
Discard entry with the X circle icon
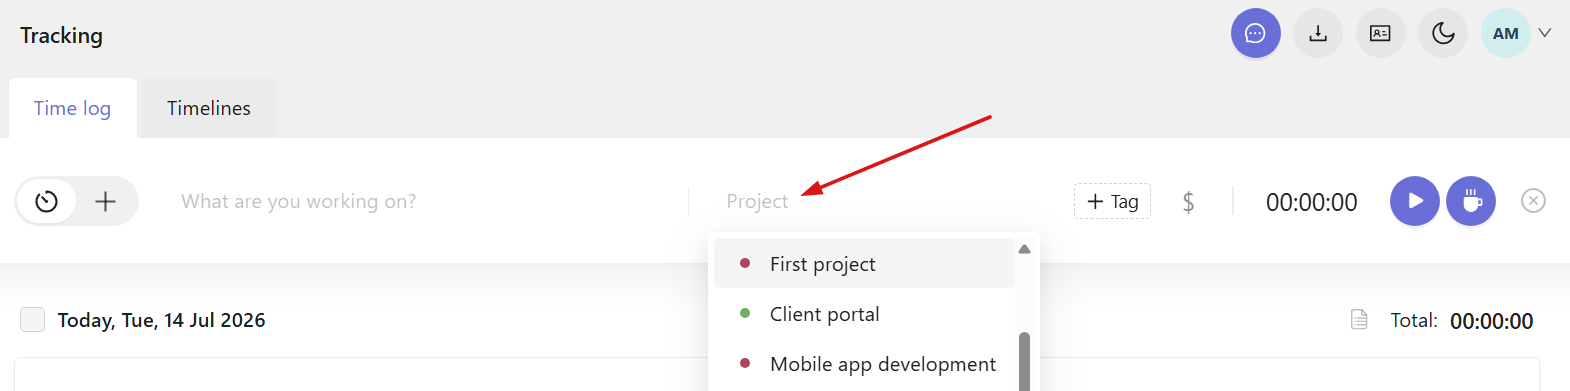click(1533, 201)
